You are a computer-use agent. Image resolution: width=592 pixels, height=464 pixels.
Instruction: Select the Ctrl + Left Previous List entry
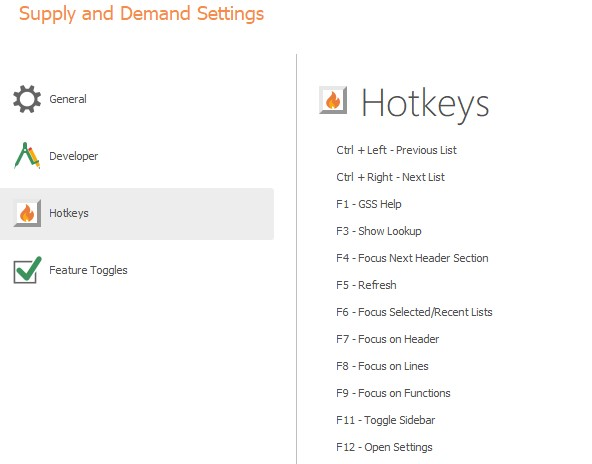tap(396, 150)
